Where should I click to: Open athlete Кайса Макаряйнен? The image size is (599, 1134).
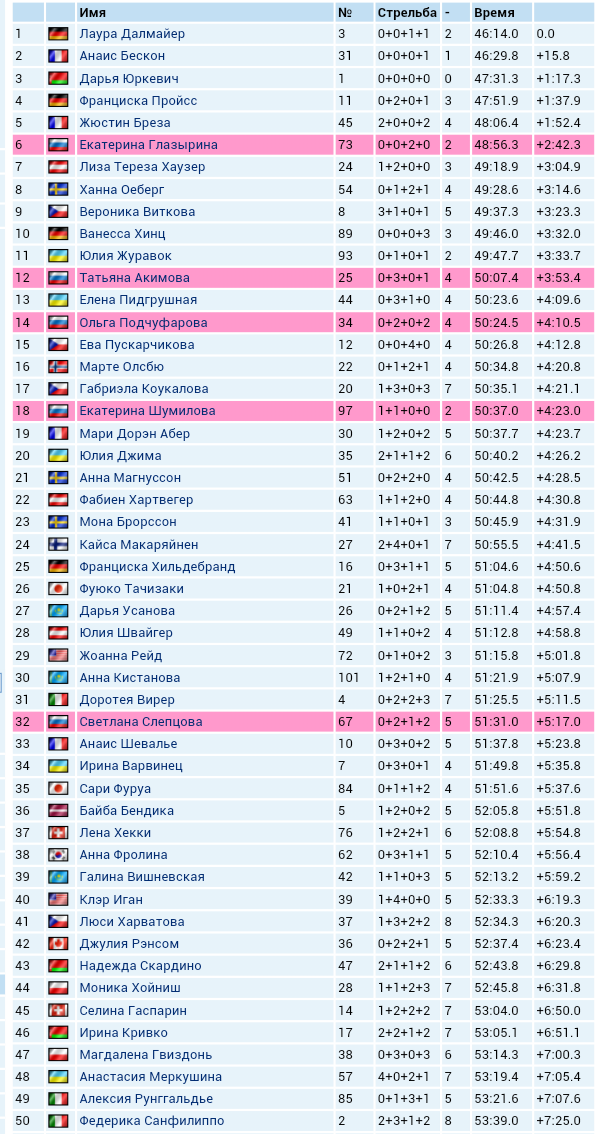tap(139, 545)
